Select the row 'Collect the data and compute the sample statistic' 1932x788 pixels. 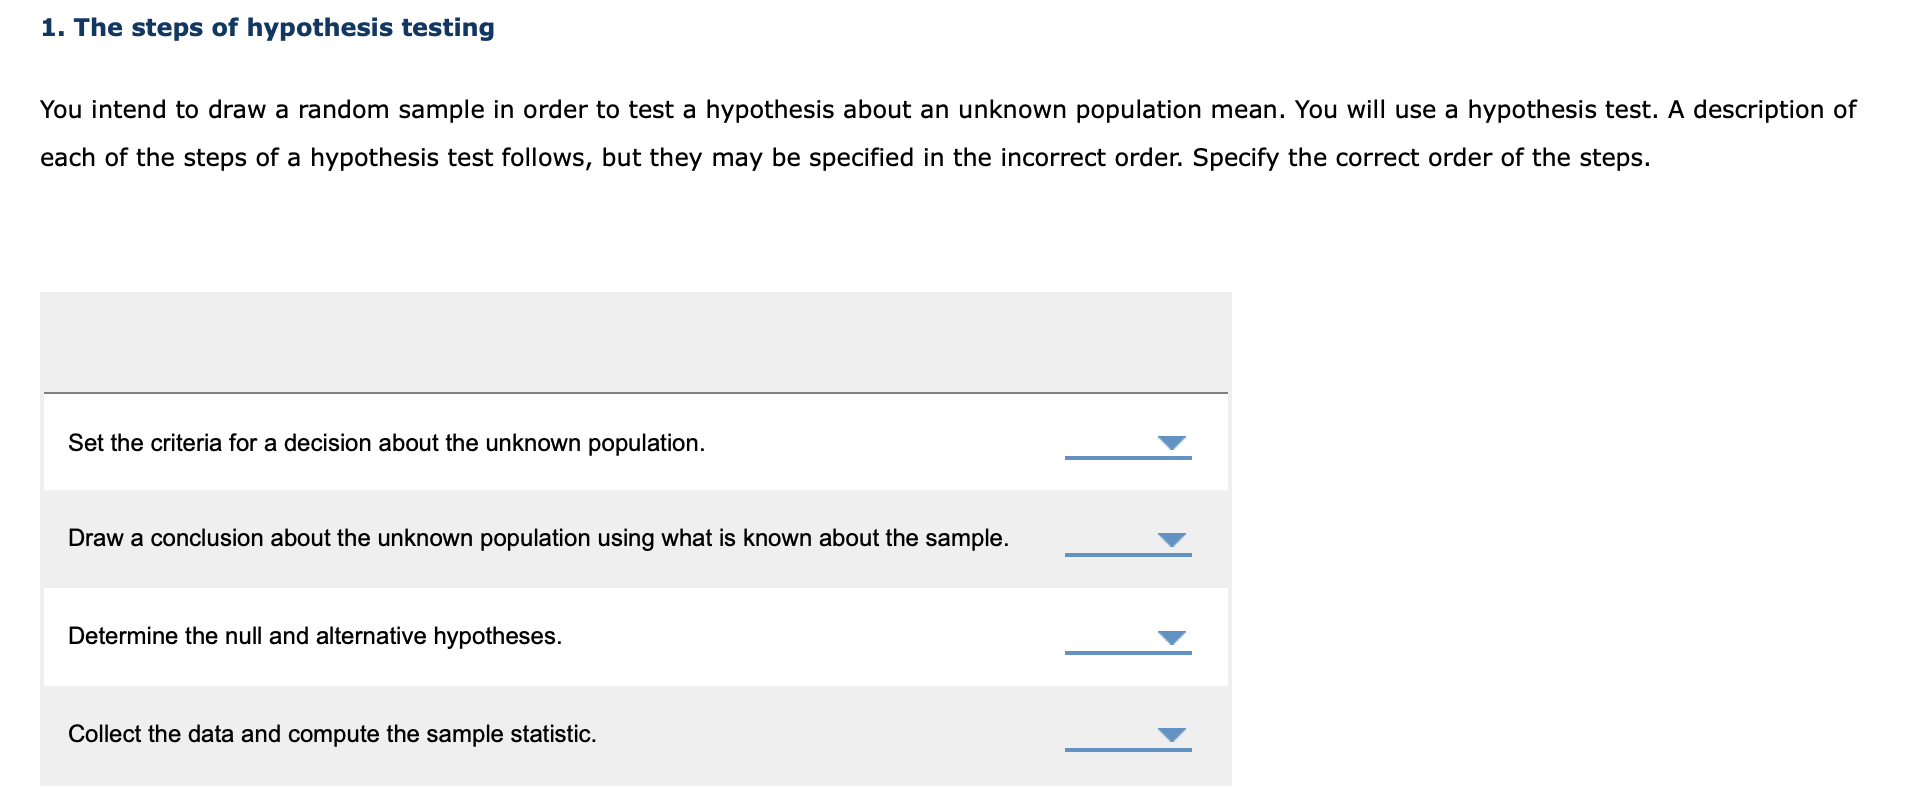tap(331, 734)
